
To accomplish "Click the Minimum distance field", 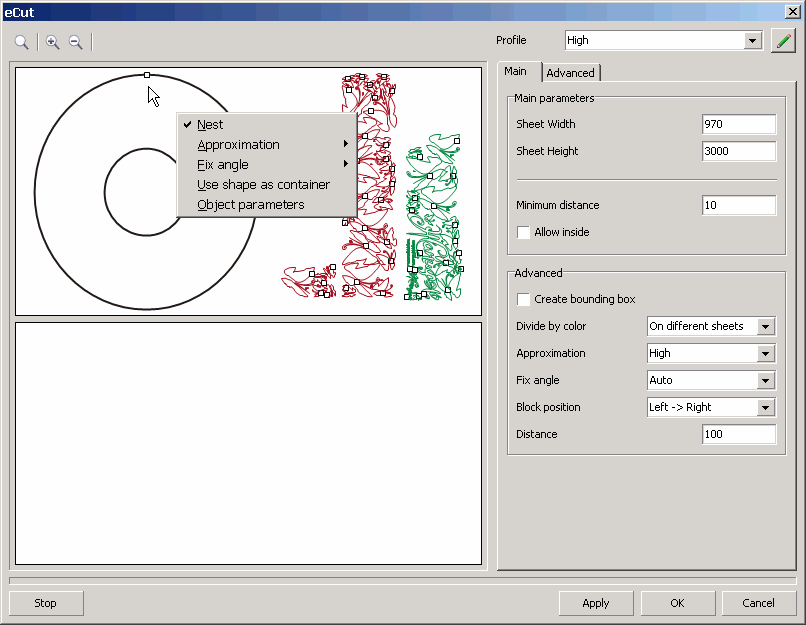I will pos(739,205).
